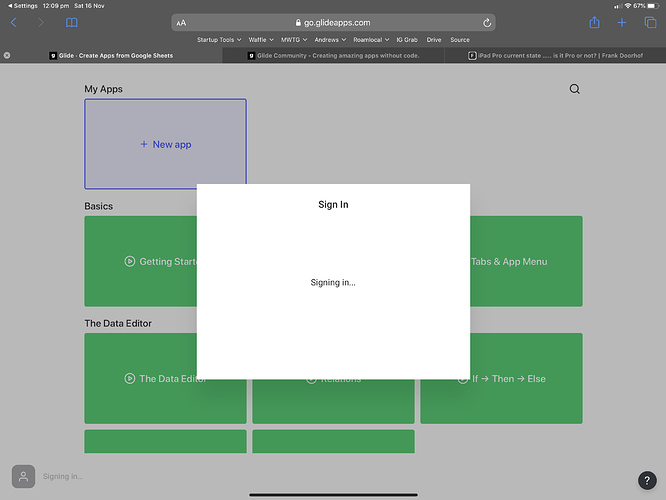Expand the Roamlocal bookmarks folder
Screen dimensions: 666x500
371,40
